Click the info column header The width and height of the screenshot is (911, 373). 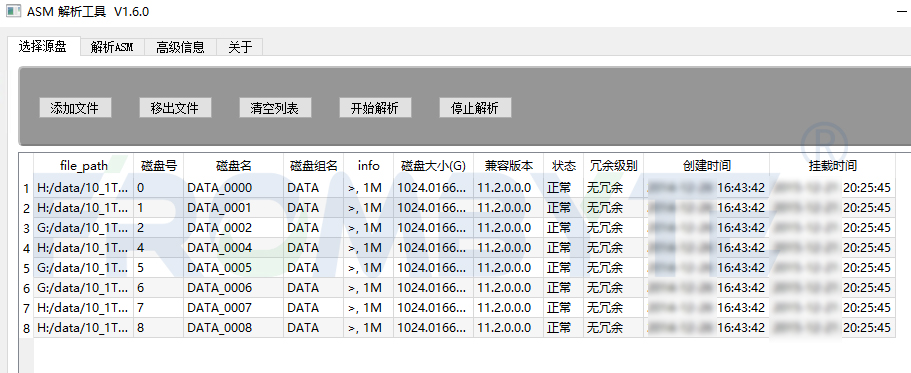pos(368,166)
